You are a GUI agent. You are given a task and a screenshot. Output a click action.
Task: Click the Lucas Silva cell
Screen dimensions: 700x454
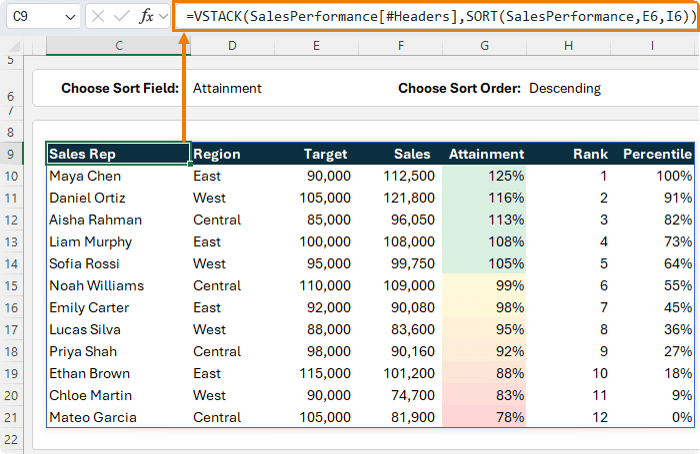point(118,329)
